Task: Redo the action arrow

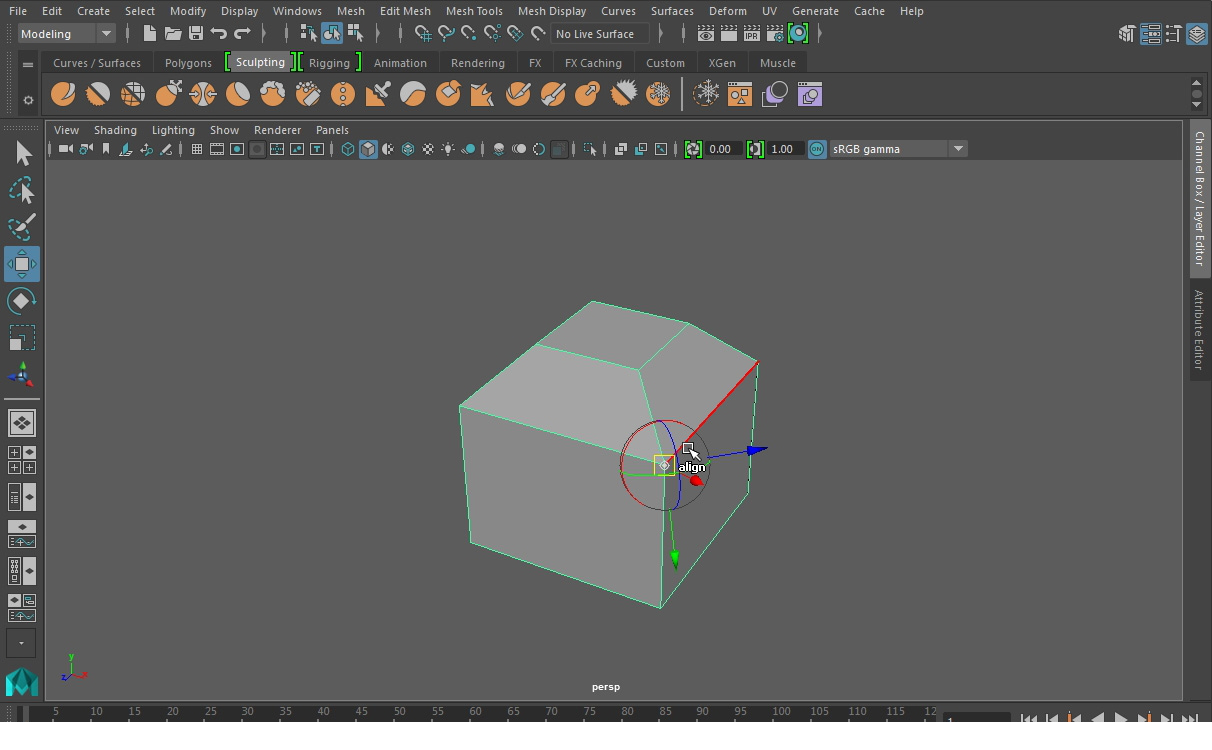Action: pos(241,33)
